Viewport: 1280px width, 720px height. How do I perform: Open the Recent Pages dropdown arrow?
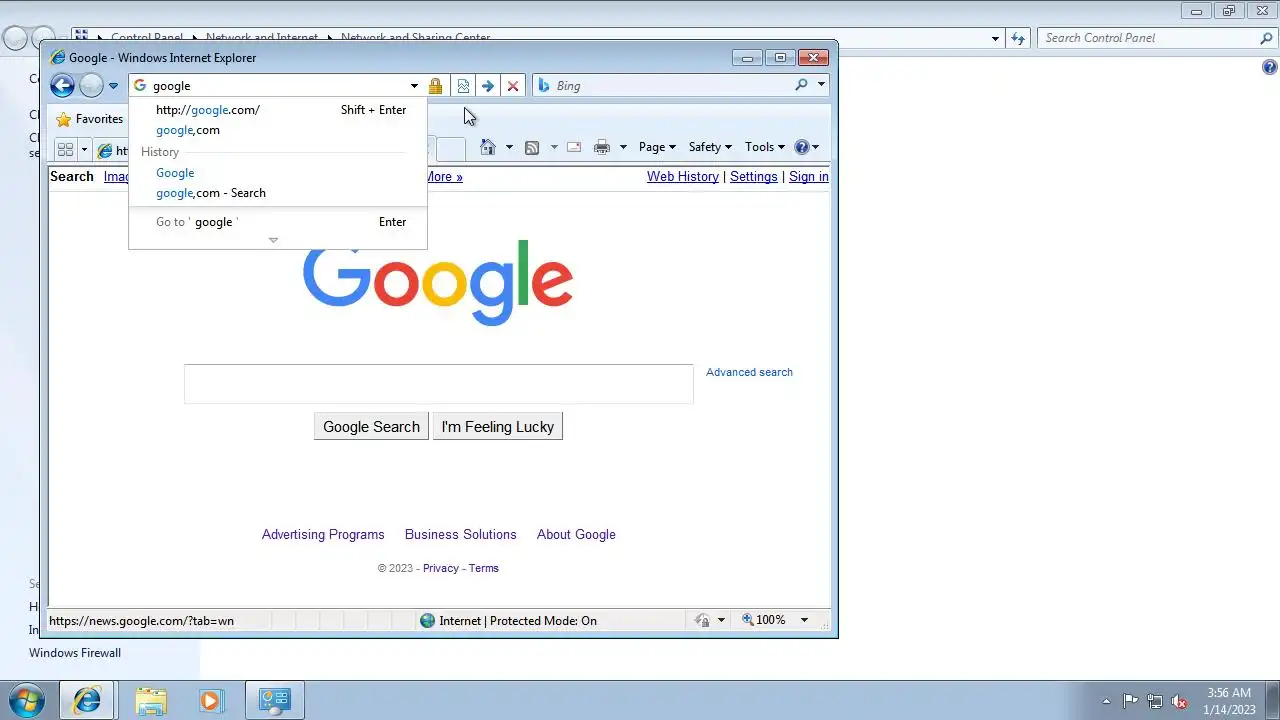(x=113, y=86)
